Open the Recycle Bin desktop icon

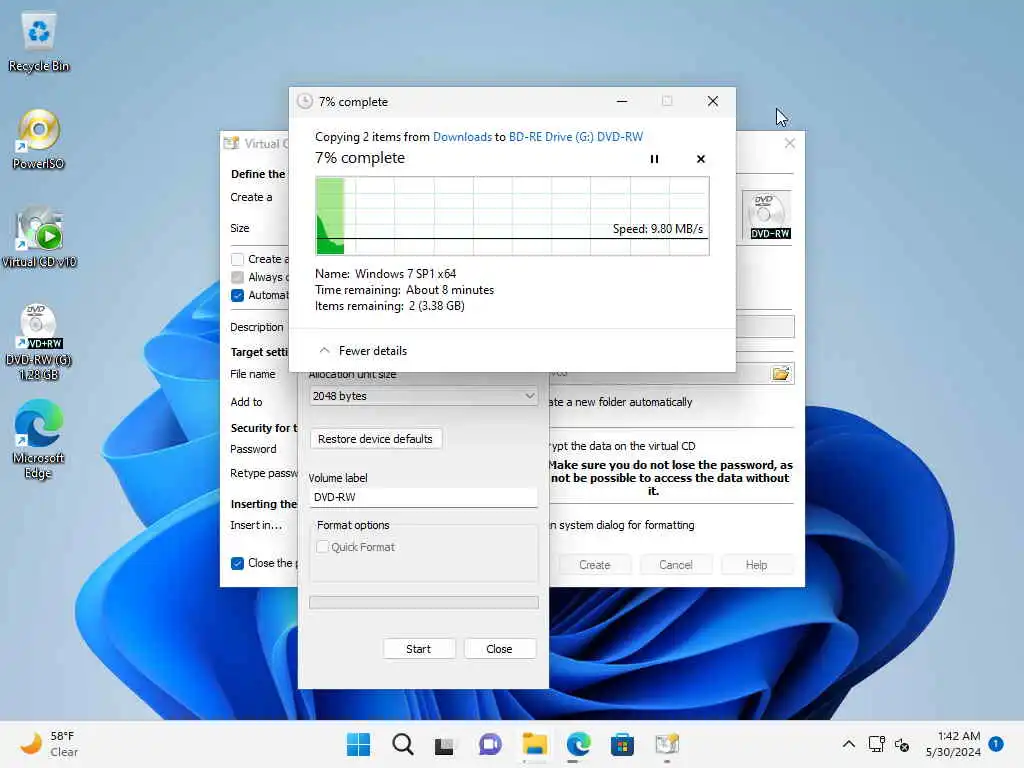coord(39,43)
